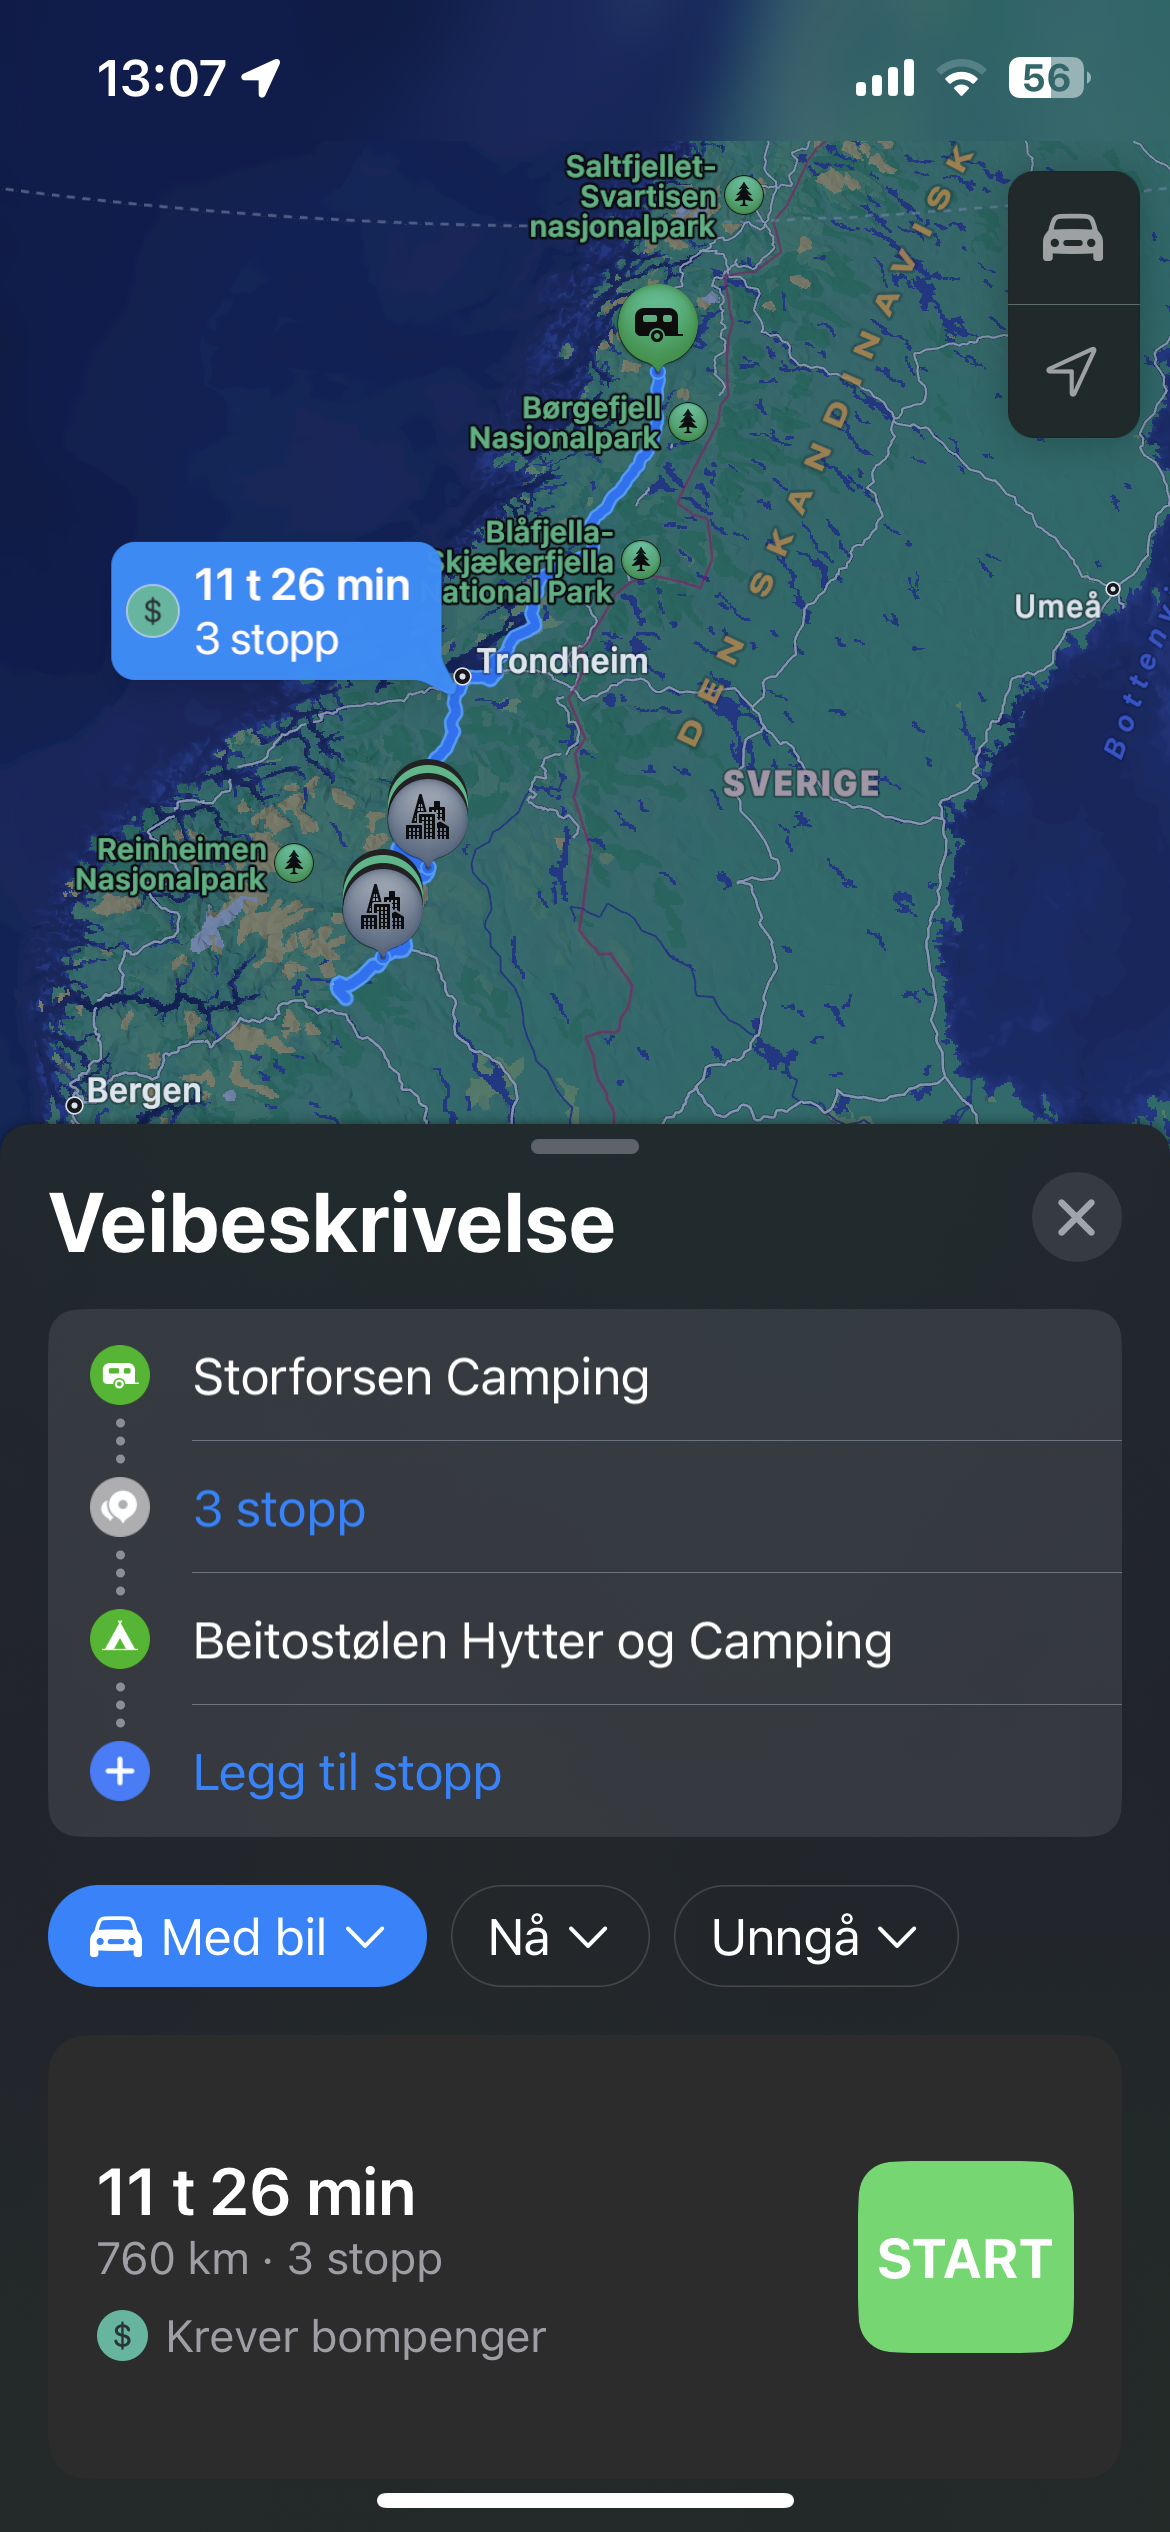1170x2532 pixels.
Task: Tap the Krever bompenger toll dollar icon
Action: [x=122, y=2336]
